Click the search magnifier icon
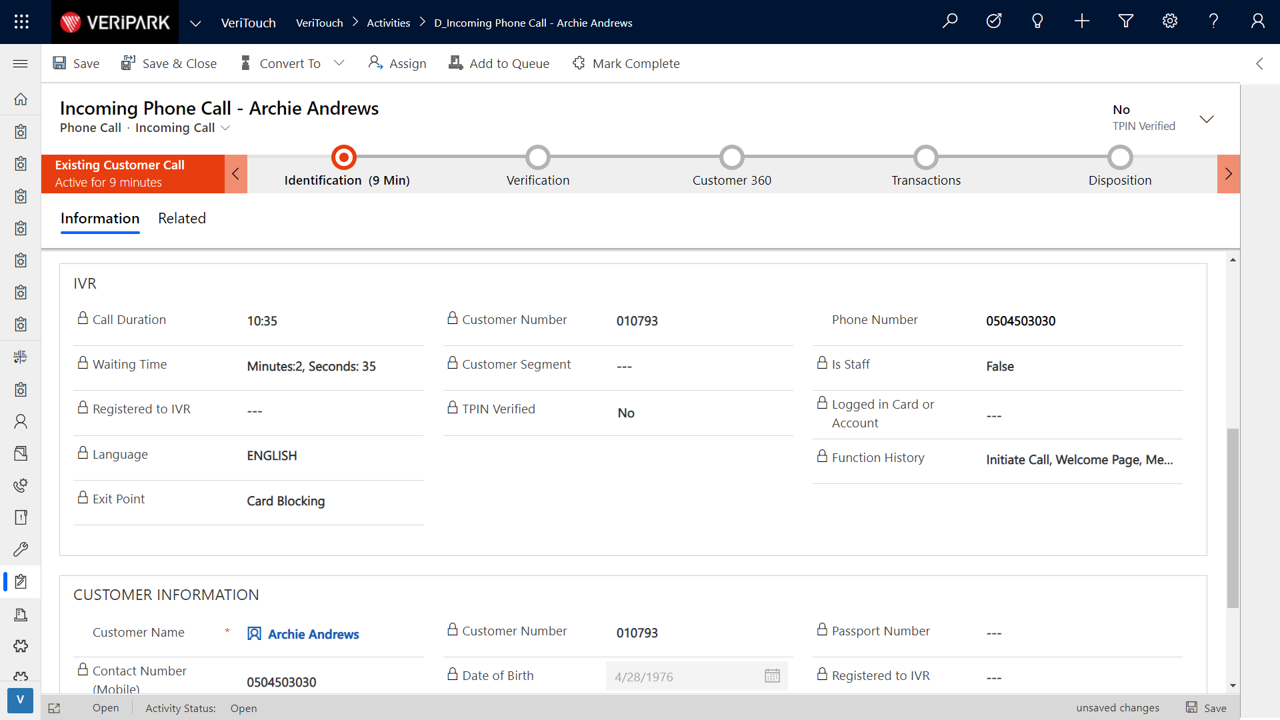 pyautogui.click(x=950, y=21)
